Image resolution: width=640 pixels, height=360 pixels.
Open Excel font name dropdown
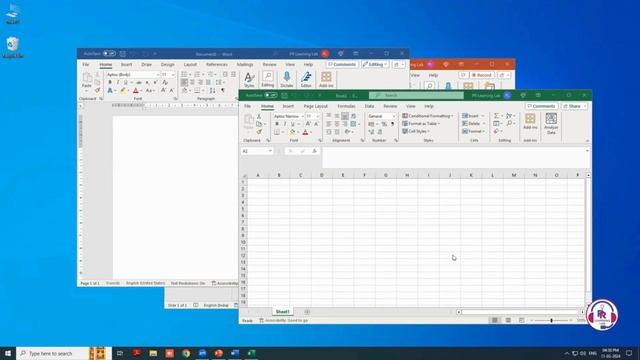click(x=302, y=116)
